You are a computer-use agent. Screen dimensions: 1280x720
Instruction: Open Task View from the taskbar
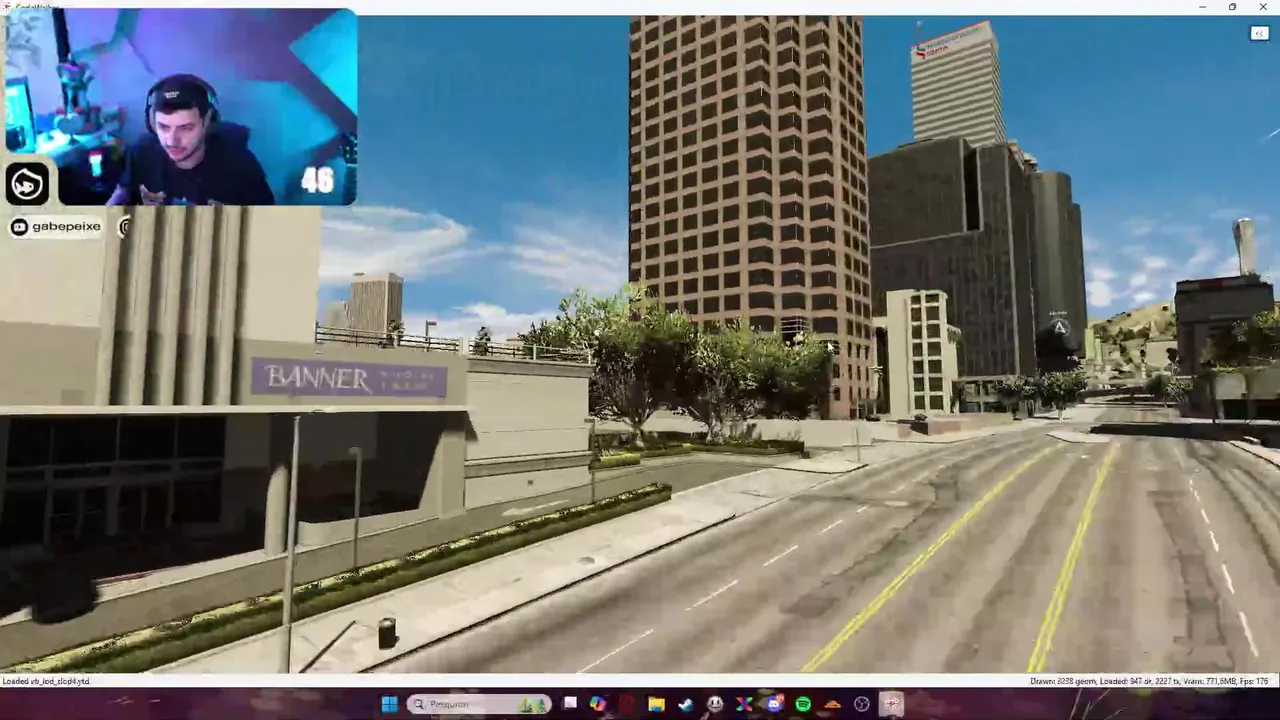[x=570, y=704]
